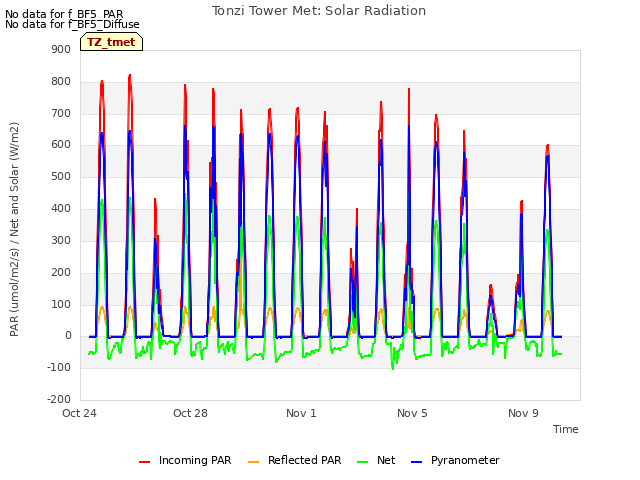
Task: Click the 300 y-axis tick label
Action: coord(61,240)
